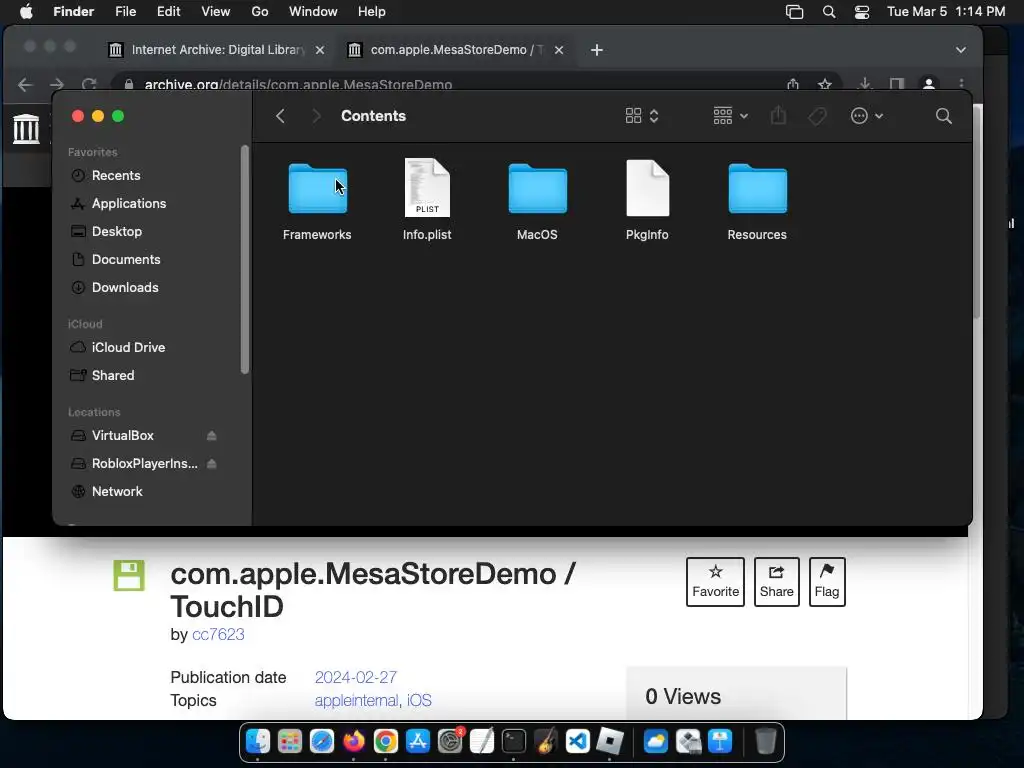This screenshot has height=768, width=1024.
Task: Open the Help menu
Action: click(372, 12)
